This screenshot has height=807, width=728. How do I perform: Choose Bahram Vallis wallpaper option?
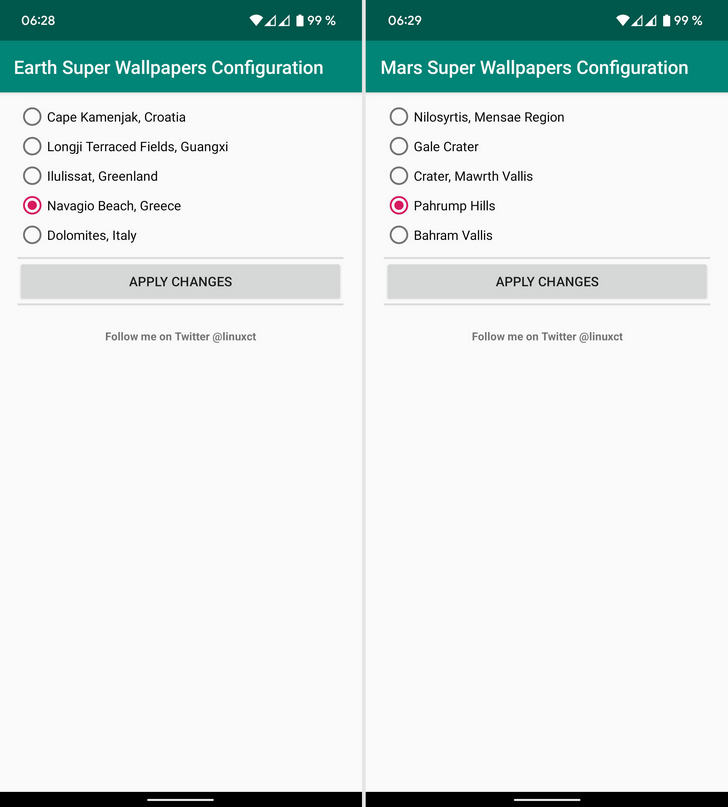441,235
